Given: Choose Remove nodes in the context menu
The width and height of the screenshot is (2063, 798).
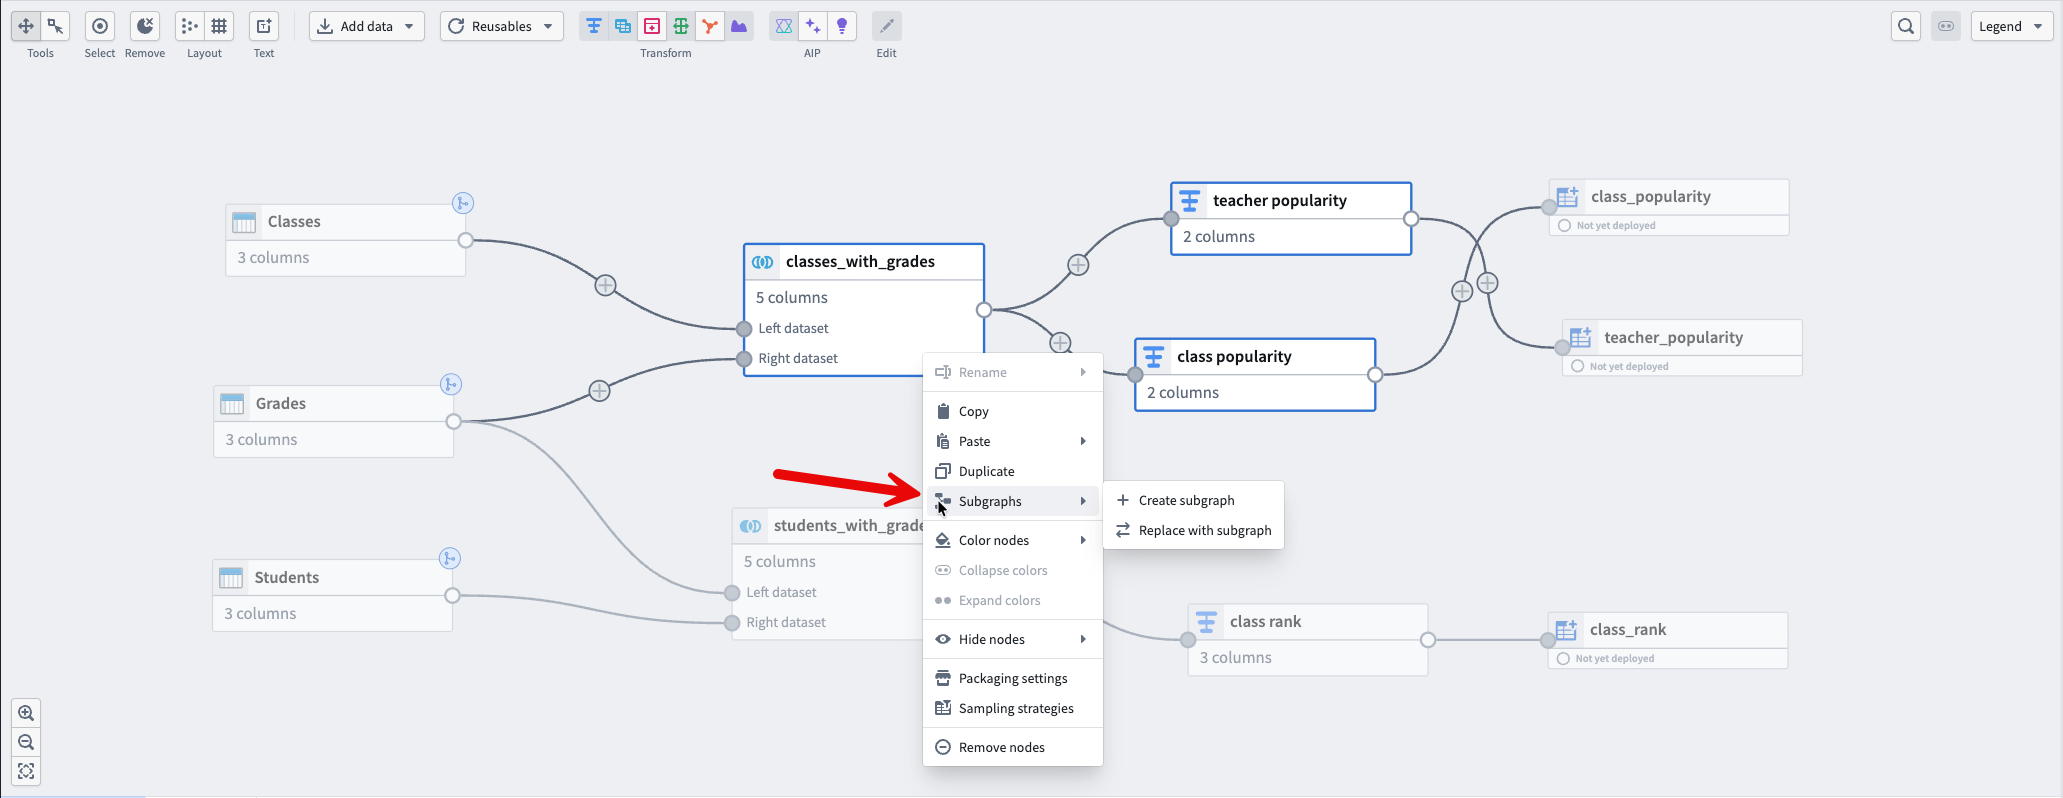Looking at the screenshot, I should pyautogui.click(x=1013, y=747).
